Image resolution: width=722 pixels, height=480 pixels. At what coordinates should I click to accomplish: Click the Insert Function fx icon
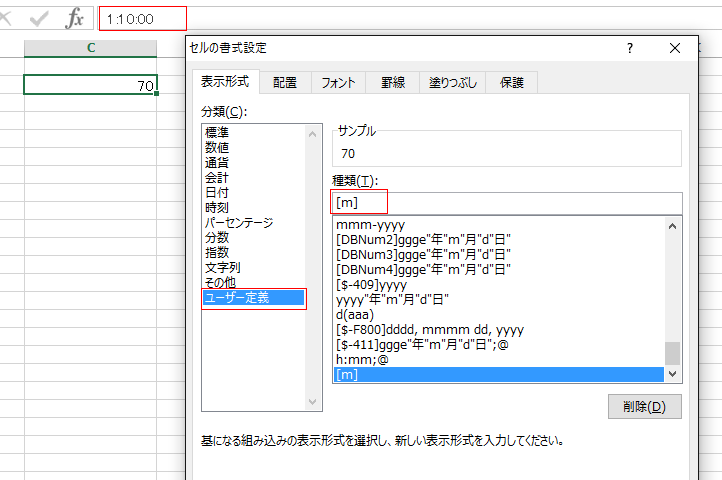coord(75,19)
